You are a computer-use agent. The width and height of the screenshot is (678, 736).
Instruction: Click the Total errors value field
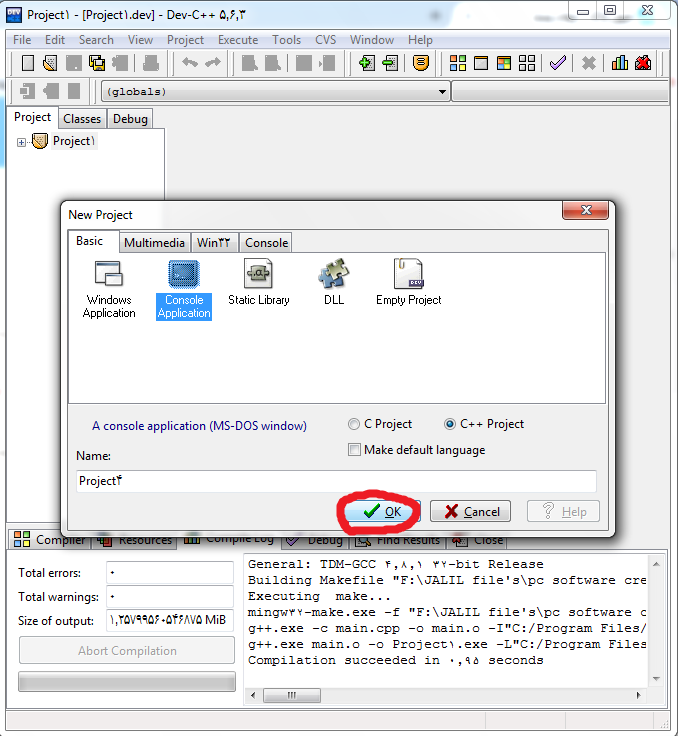(x=170, y=573)
